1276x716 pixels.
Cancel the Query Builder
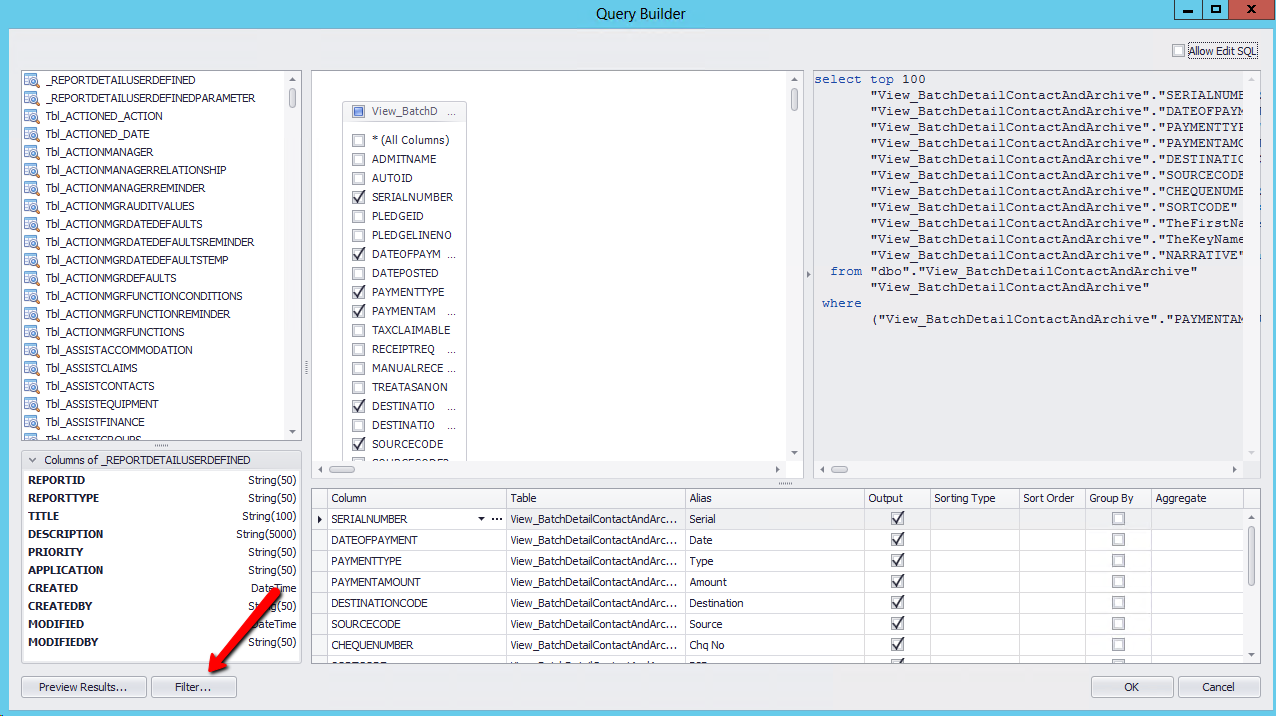click(1219, 687)
